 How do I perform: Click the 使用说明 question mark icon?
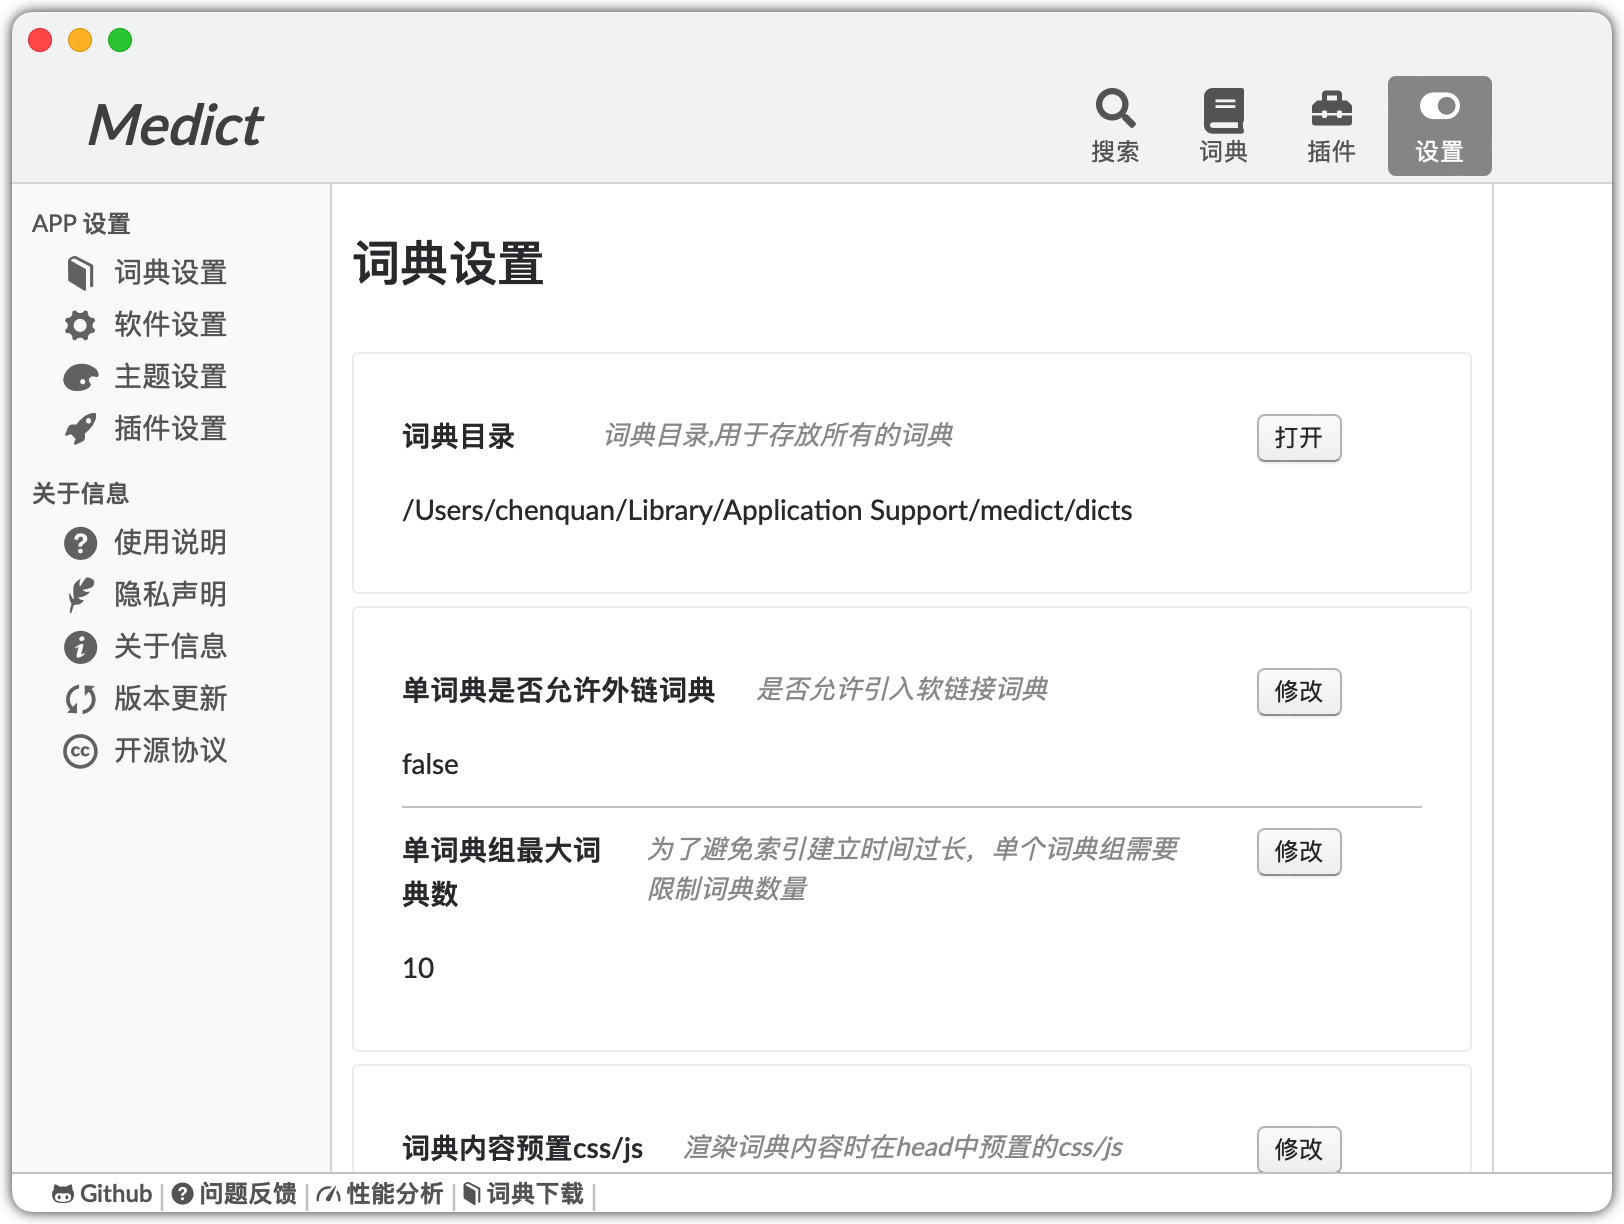[80, 543]
